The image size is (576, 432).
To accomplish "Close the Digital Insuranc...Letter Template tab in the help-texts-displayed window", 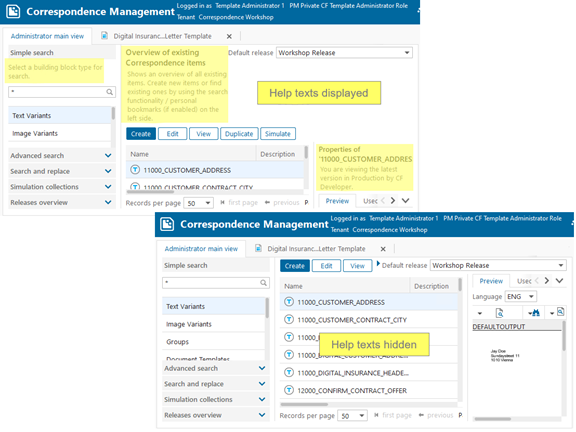I will (229, 36).
